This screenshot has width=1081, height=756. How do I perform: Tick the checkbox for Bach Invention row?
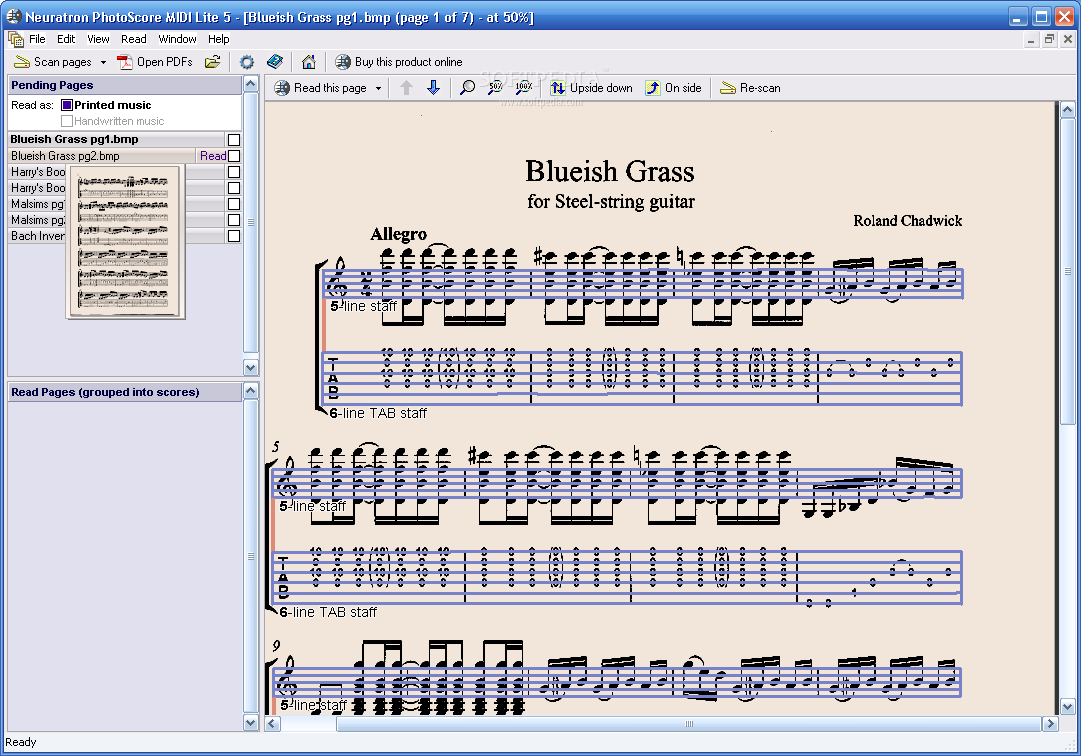[x=234, y=236]
